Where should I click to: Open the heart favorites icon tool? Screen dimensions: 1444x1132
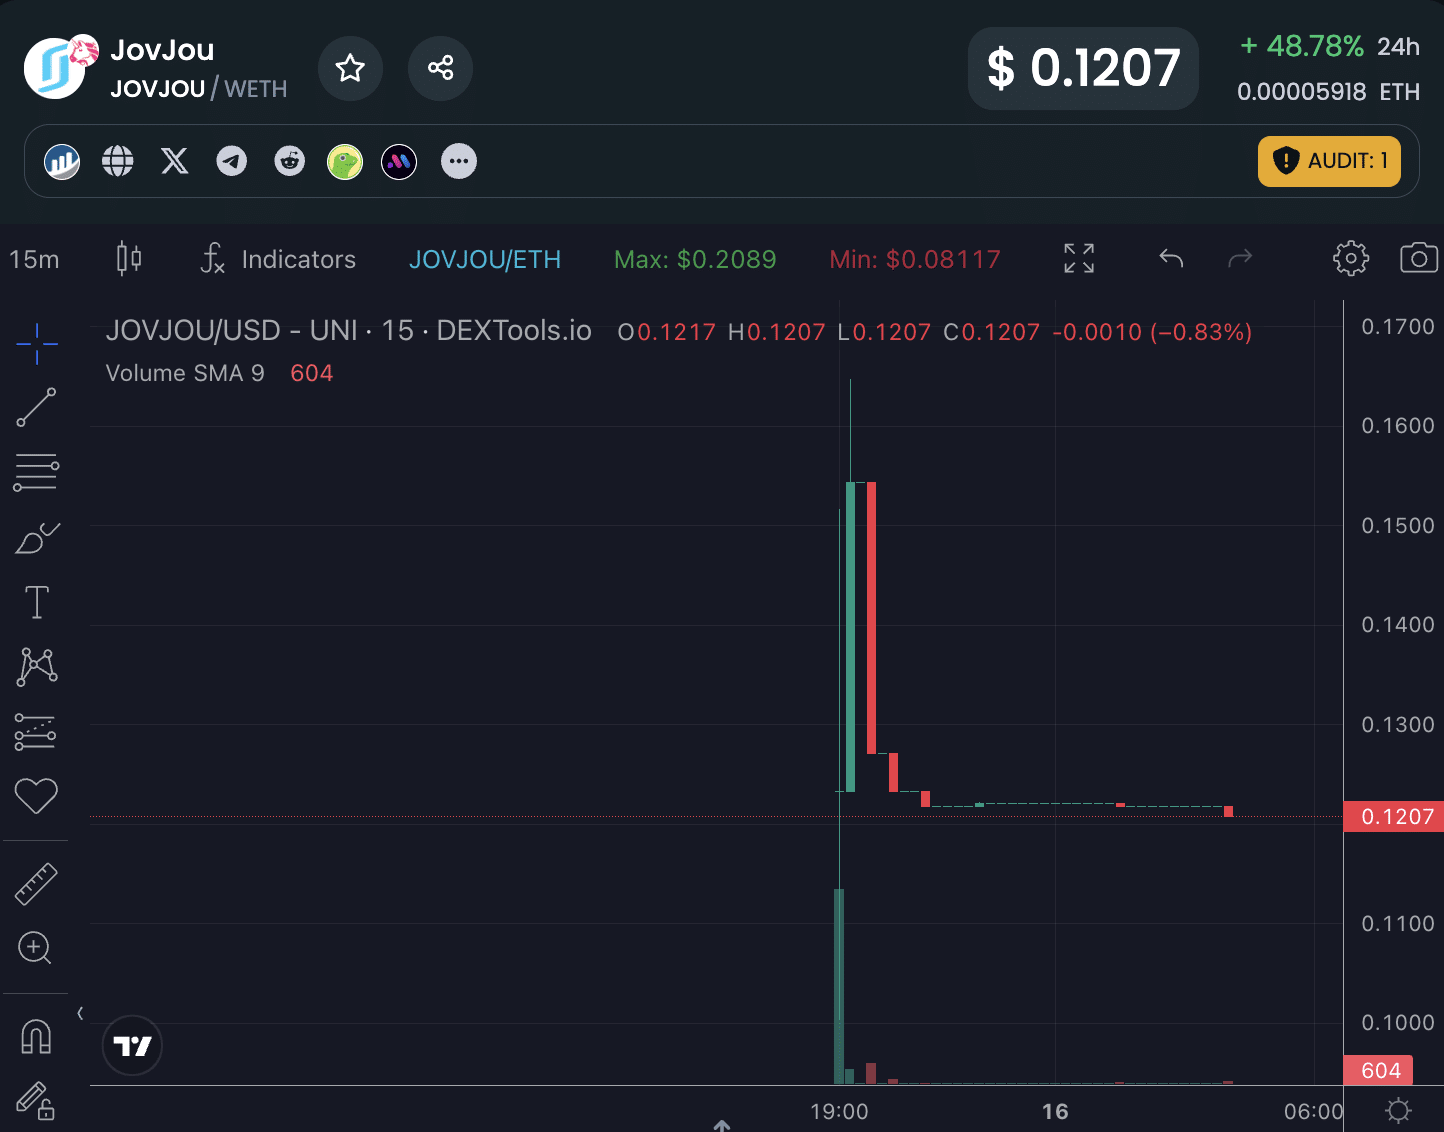tap(36, 796)
